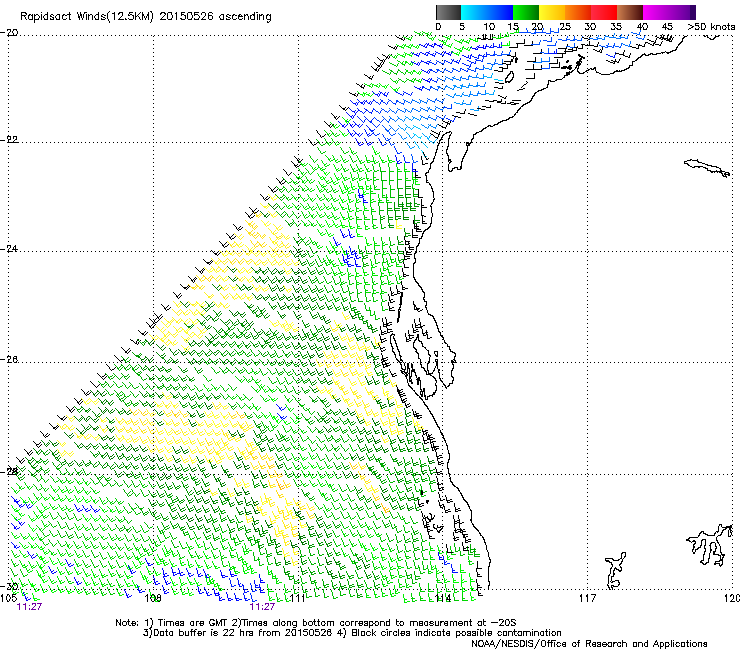The image size is (740, 650).
Task: Click the latitude label '-28'
Action: [x=9, y=471]
